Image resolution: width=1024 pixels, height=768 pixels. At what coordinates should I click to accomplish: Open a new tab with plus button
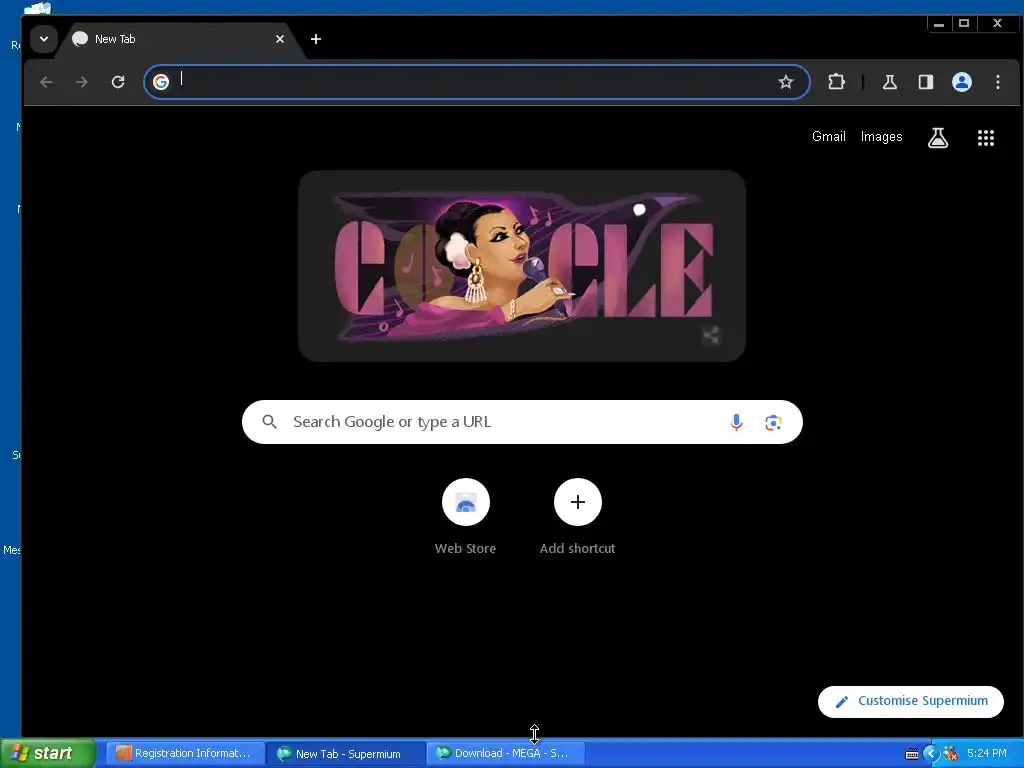tap(316, 39)
